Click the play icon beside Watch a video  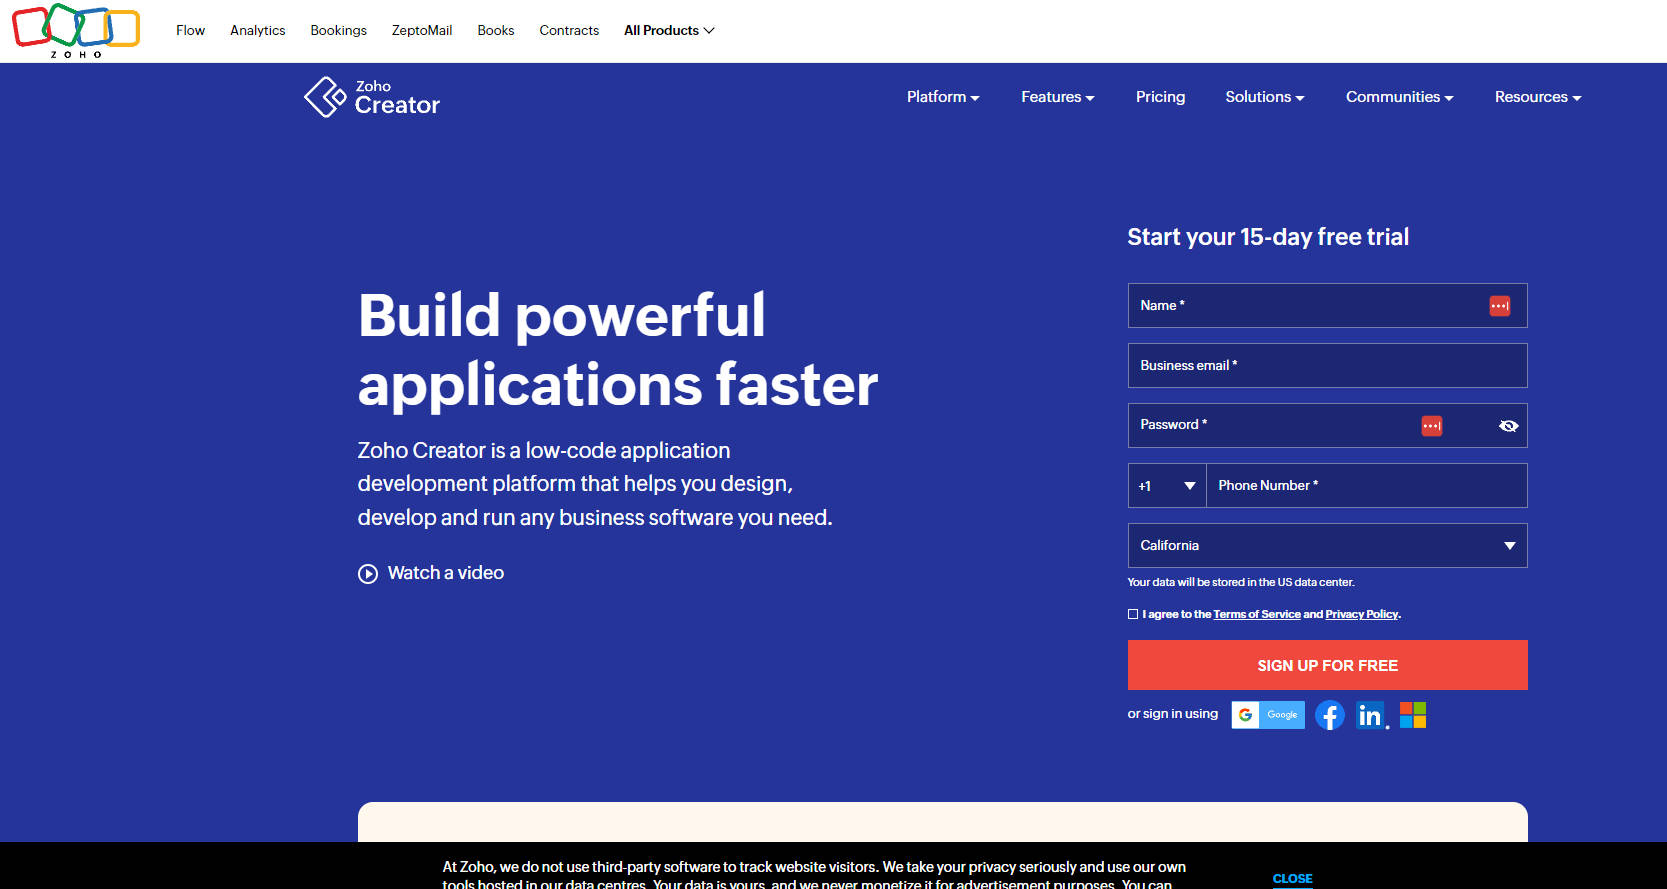[x=368, y=574]
